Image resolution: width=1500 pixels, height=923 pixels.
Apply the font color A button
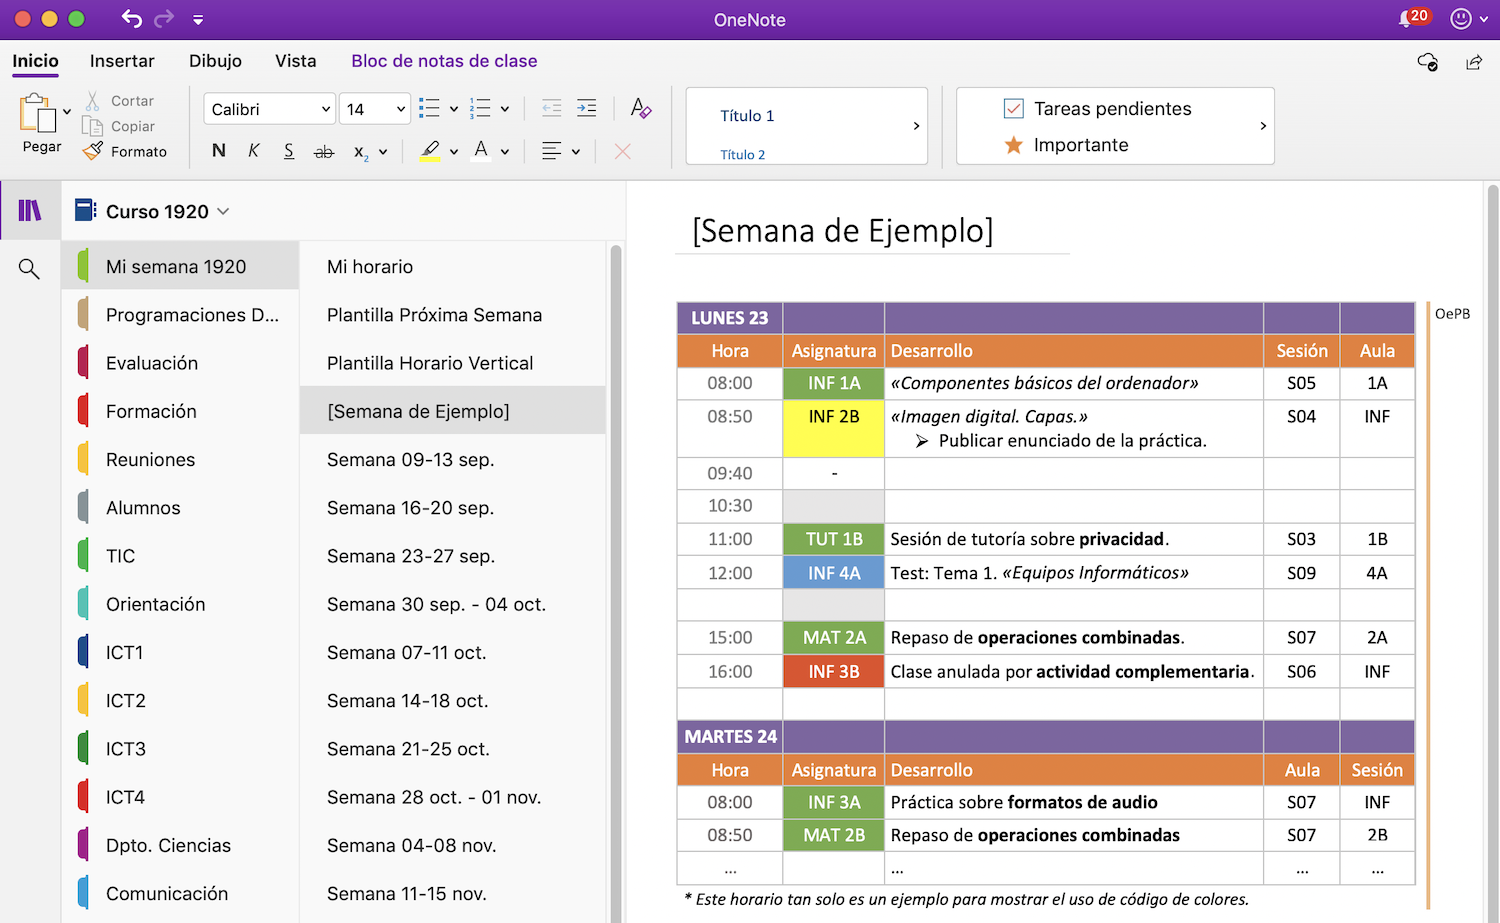pos(481,151)
